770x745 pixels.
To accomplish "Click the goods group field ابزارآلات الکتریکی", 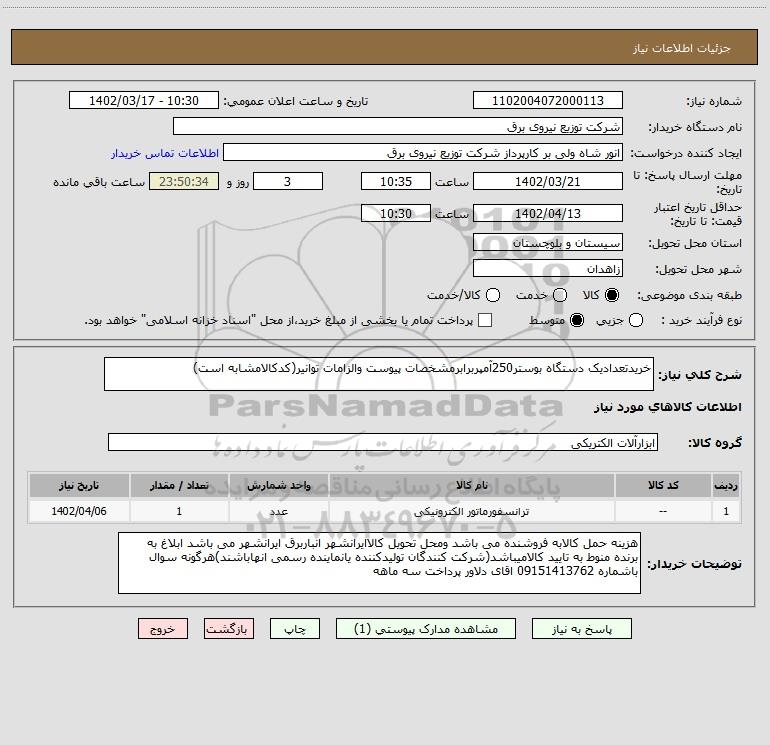I will tap(383, 442).
